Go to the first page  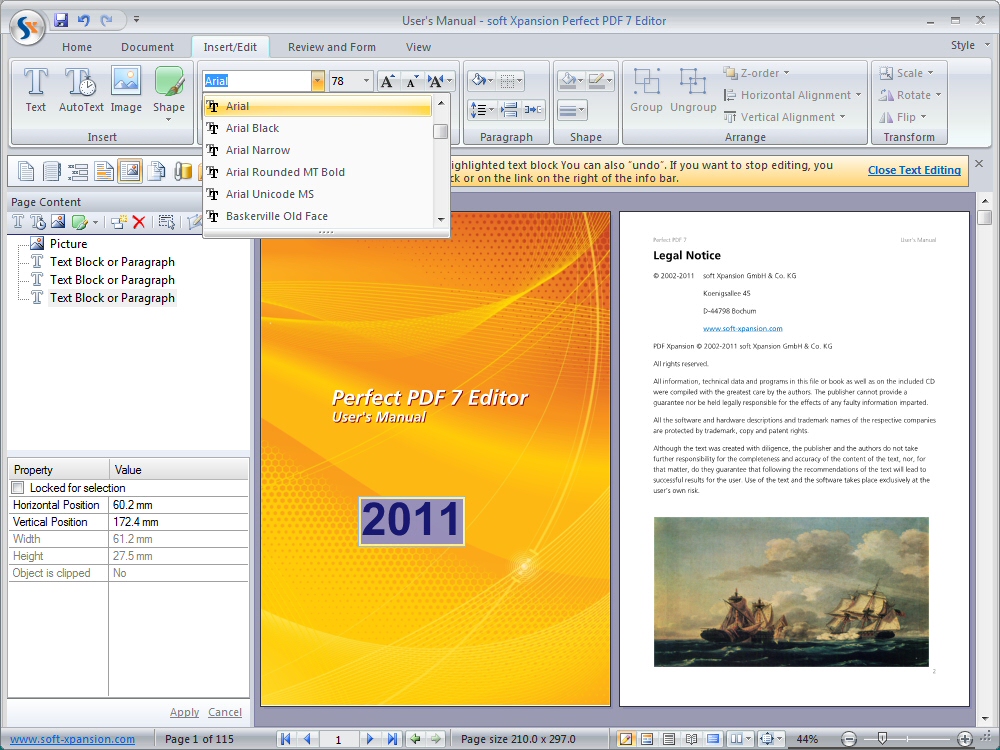coord(286,739)
